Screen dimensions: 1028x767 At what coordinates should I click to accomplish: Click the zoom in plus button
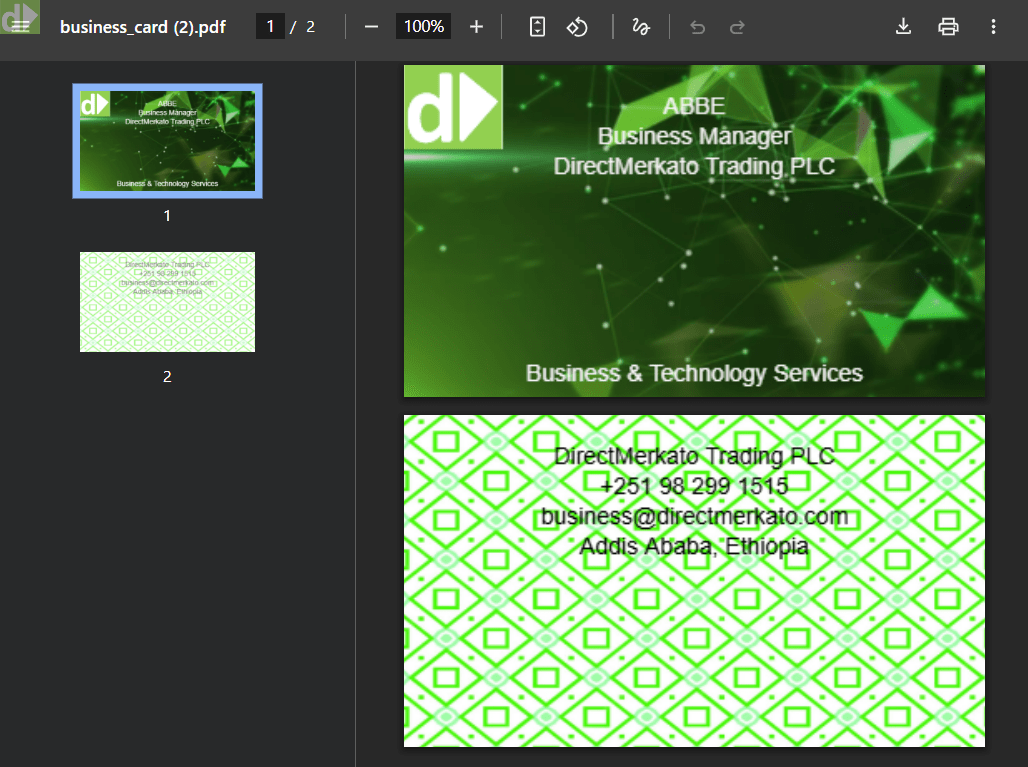click(x=476, y=27)
